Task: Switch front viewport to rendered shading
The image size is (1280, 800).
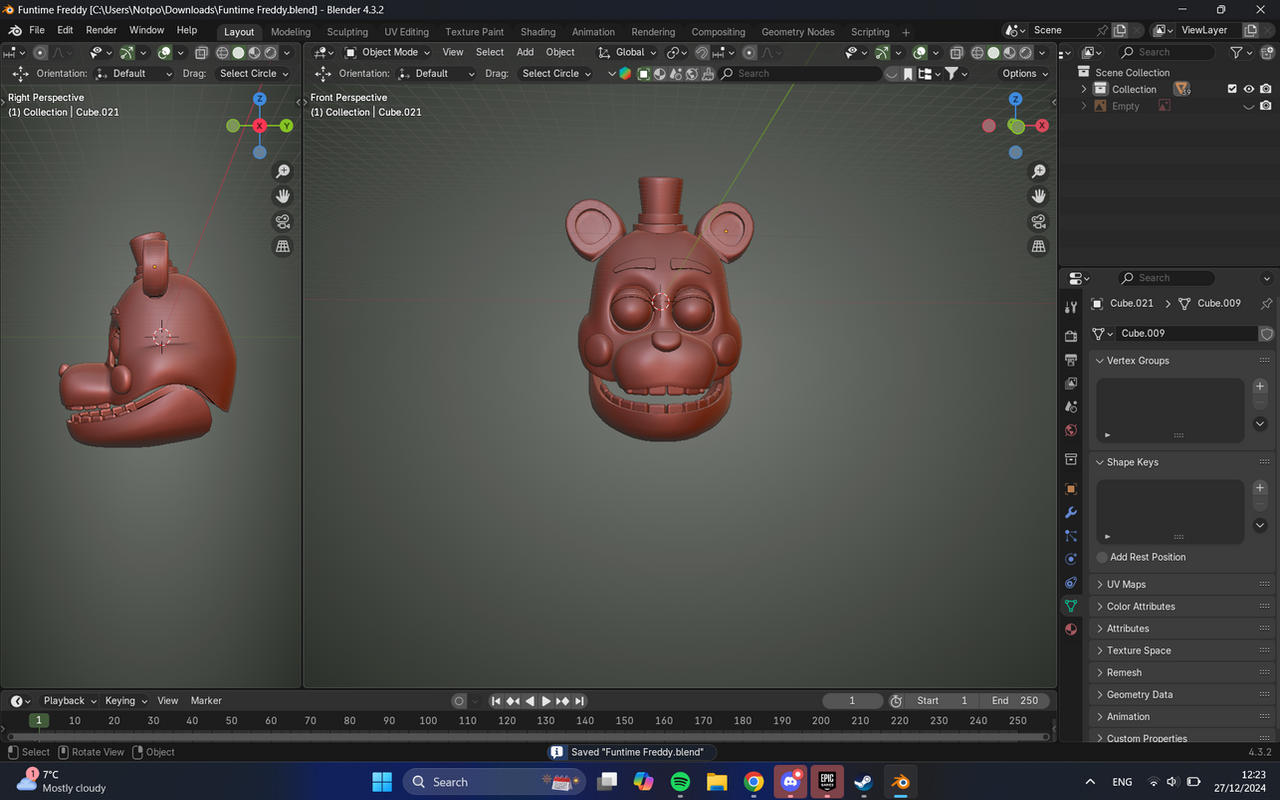Action: pyautogui.click(x=1027, y=52)
